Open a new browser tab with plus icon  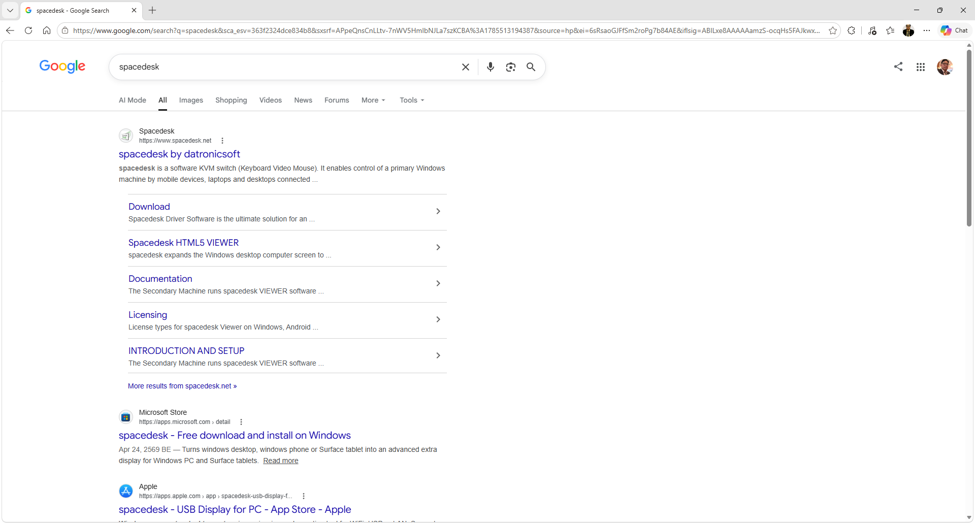point(152,11)
